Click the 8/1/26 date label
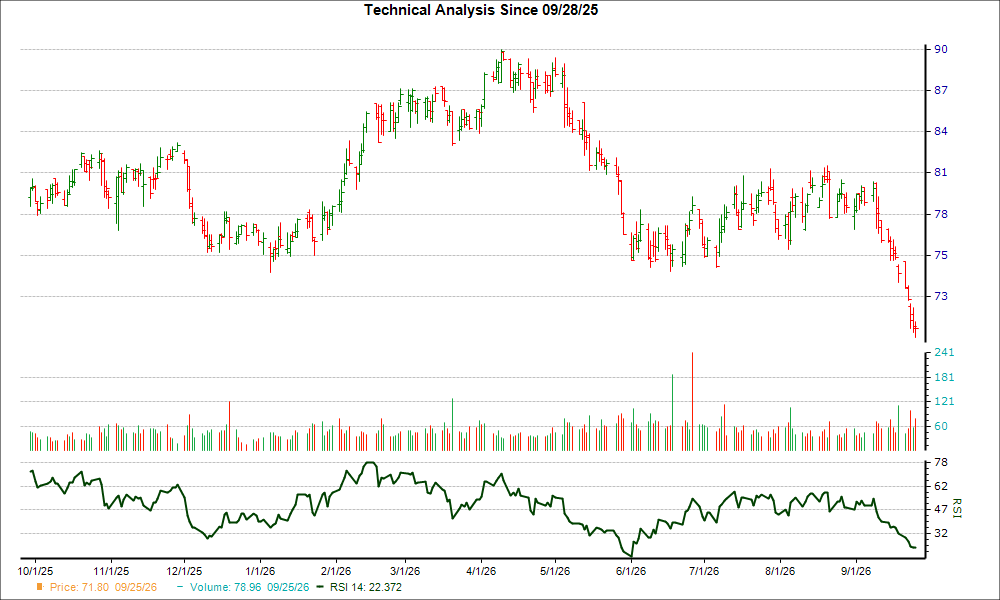Image resolution: width=1000 pixels, height=600 pixels. coord(780,571)
